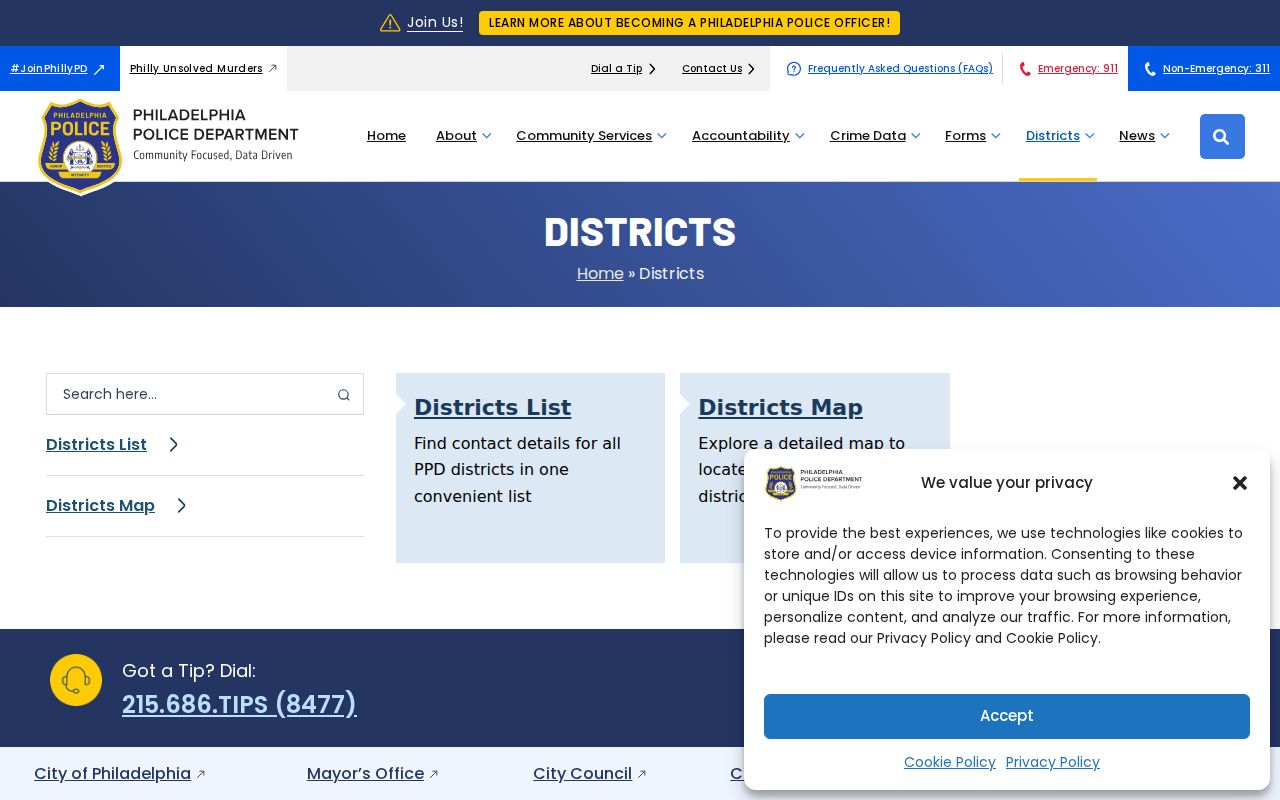Open Frequently Asked Questions (FAQs)

click(900, 69)
